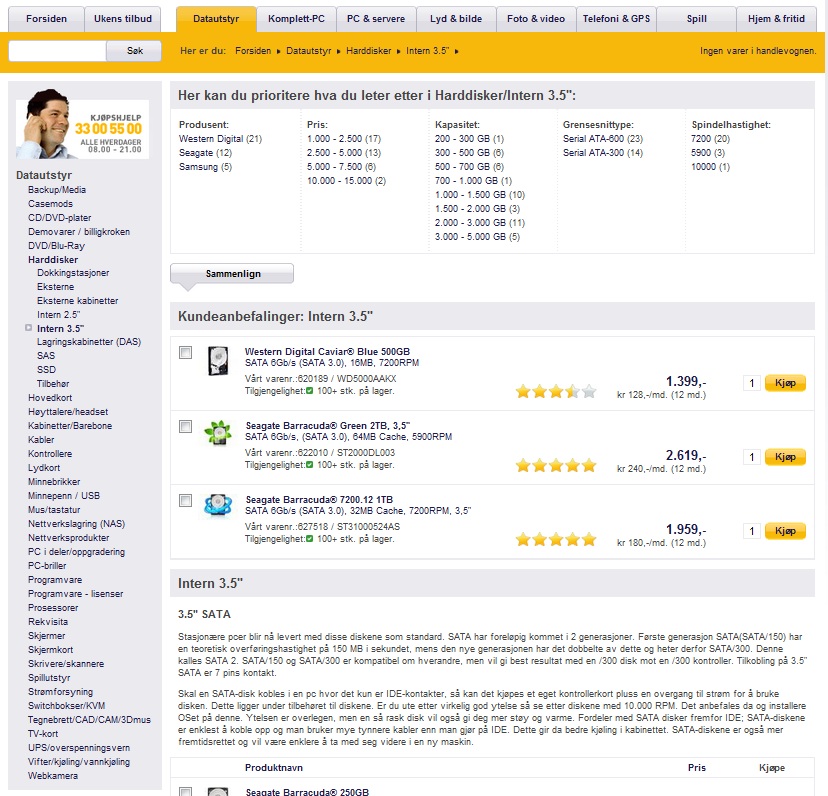The image size is (828, 796).
Task: Open the PC & servere tab
Action: tap(376, 19)
